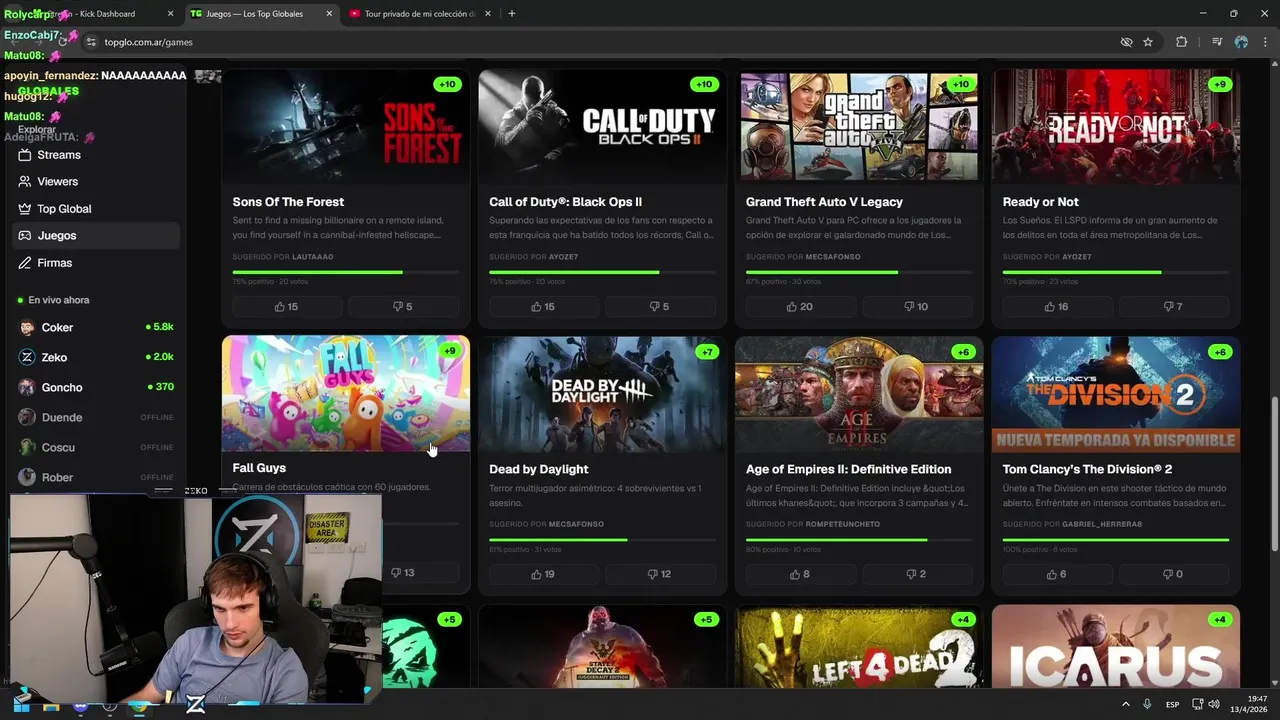Downvote Age of Empires II
The image size is (1280, 720).
tap(917, 574)
